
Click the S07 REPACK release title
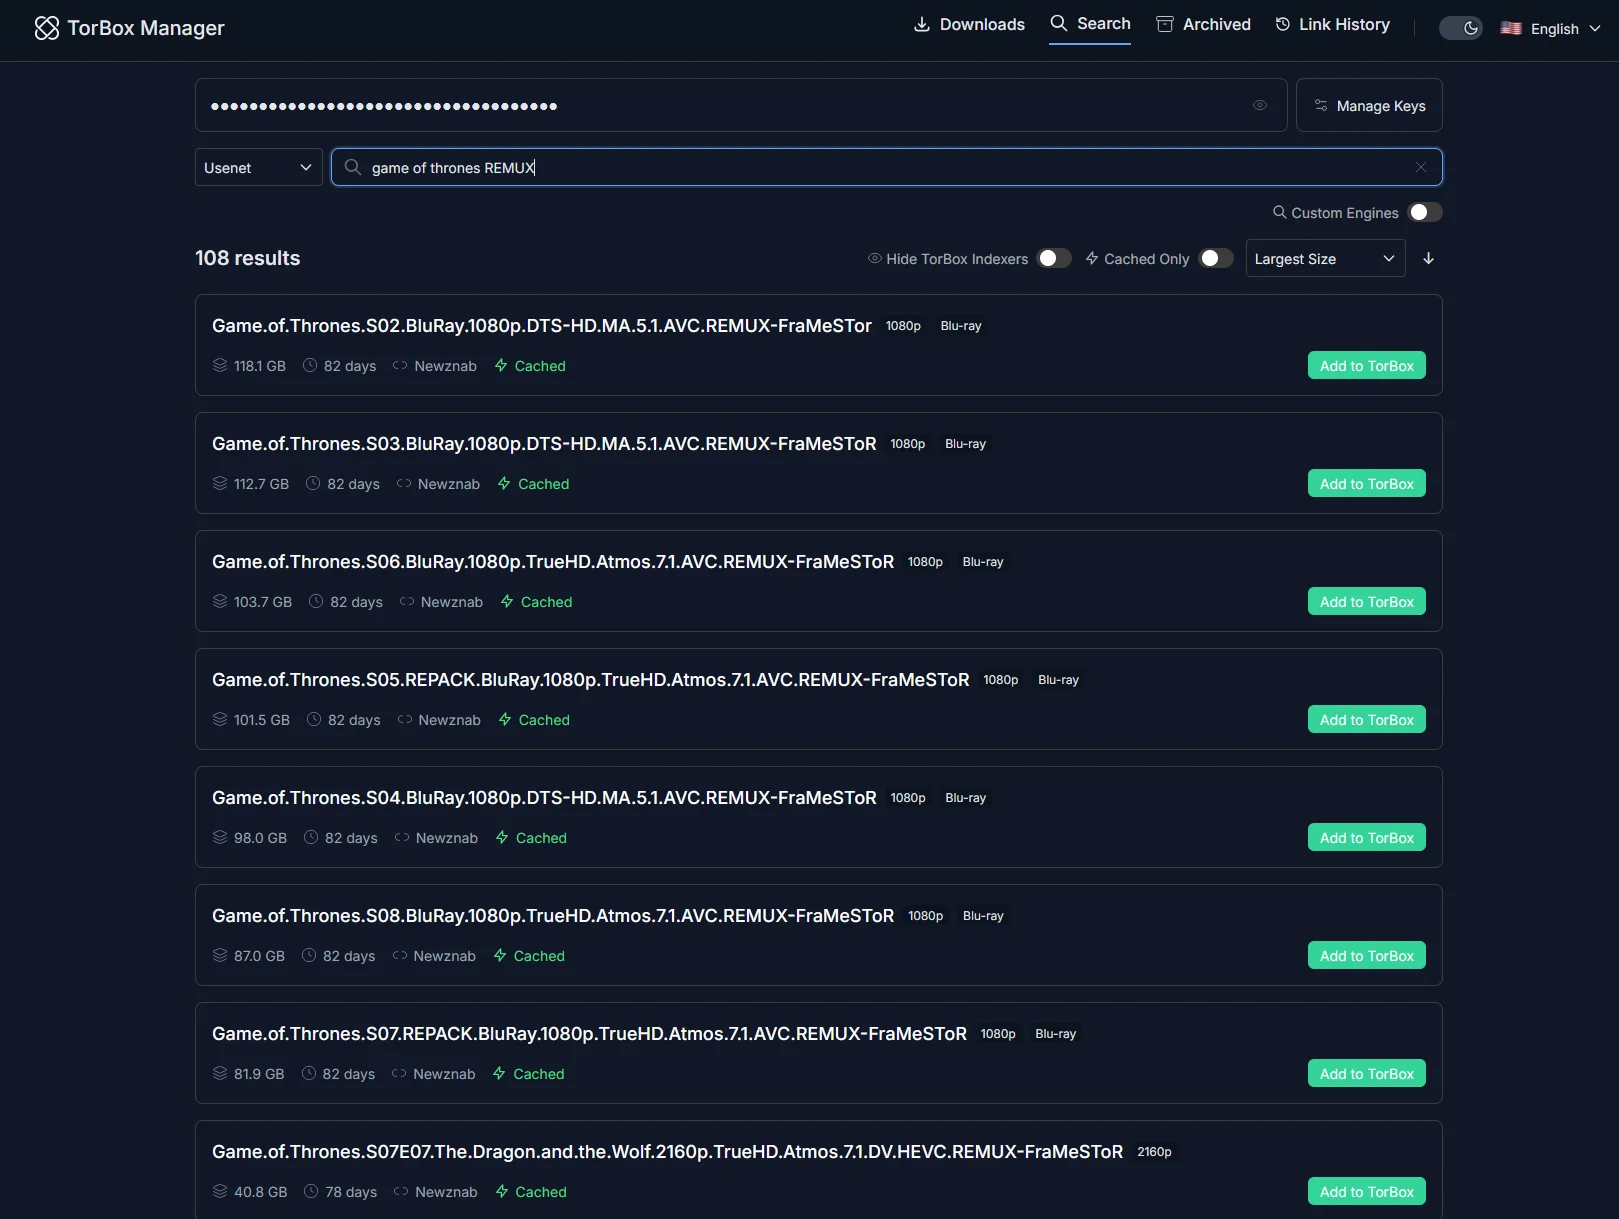pos(589,1034)
